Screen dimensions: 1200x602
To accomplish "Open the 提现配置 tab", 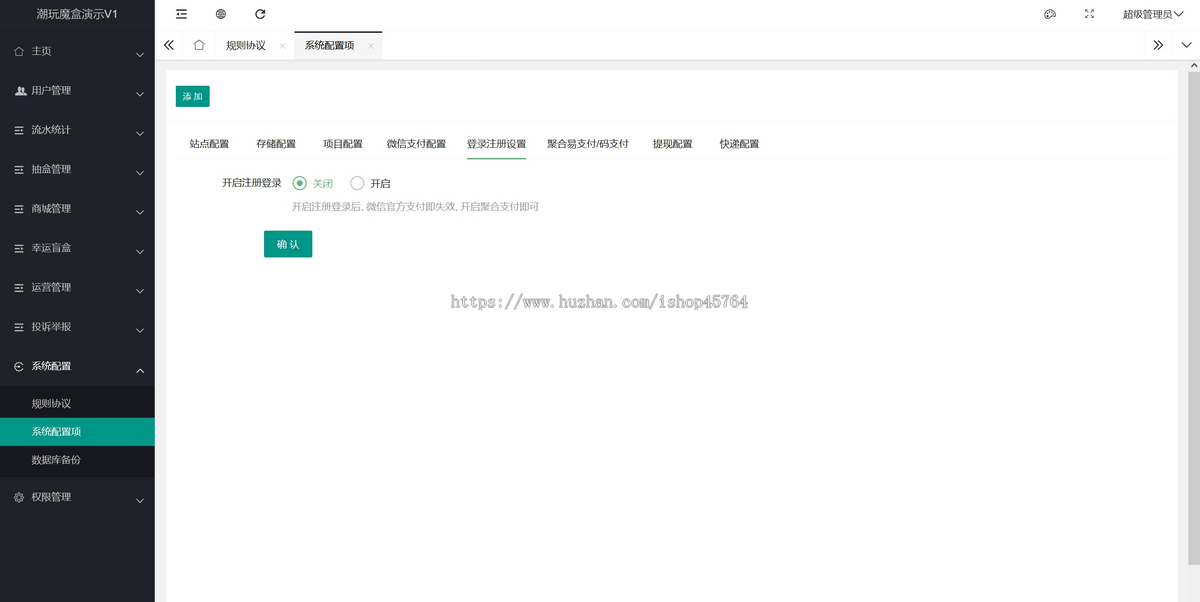I will click(673, 144).
